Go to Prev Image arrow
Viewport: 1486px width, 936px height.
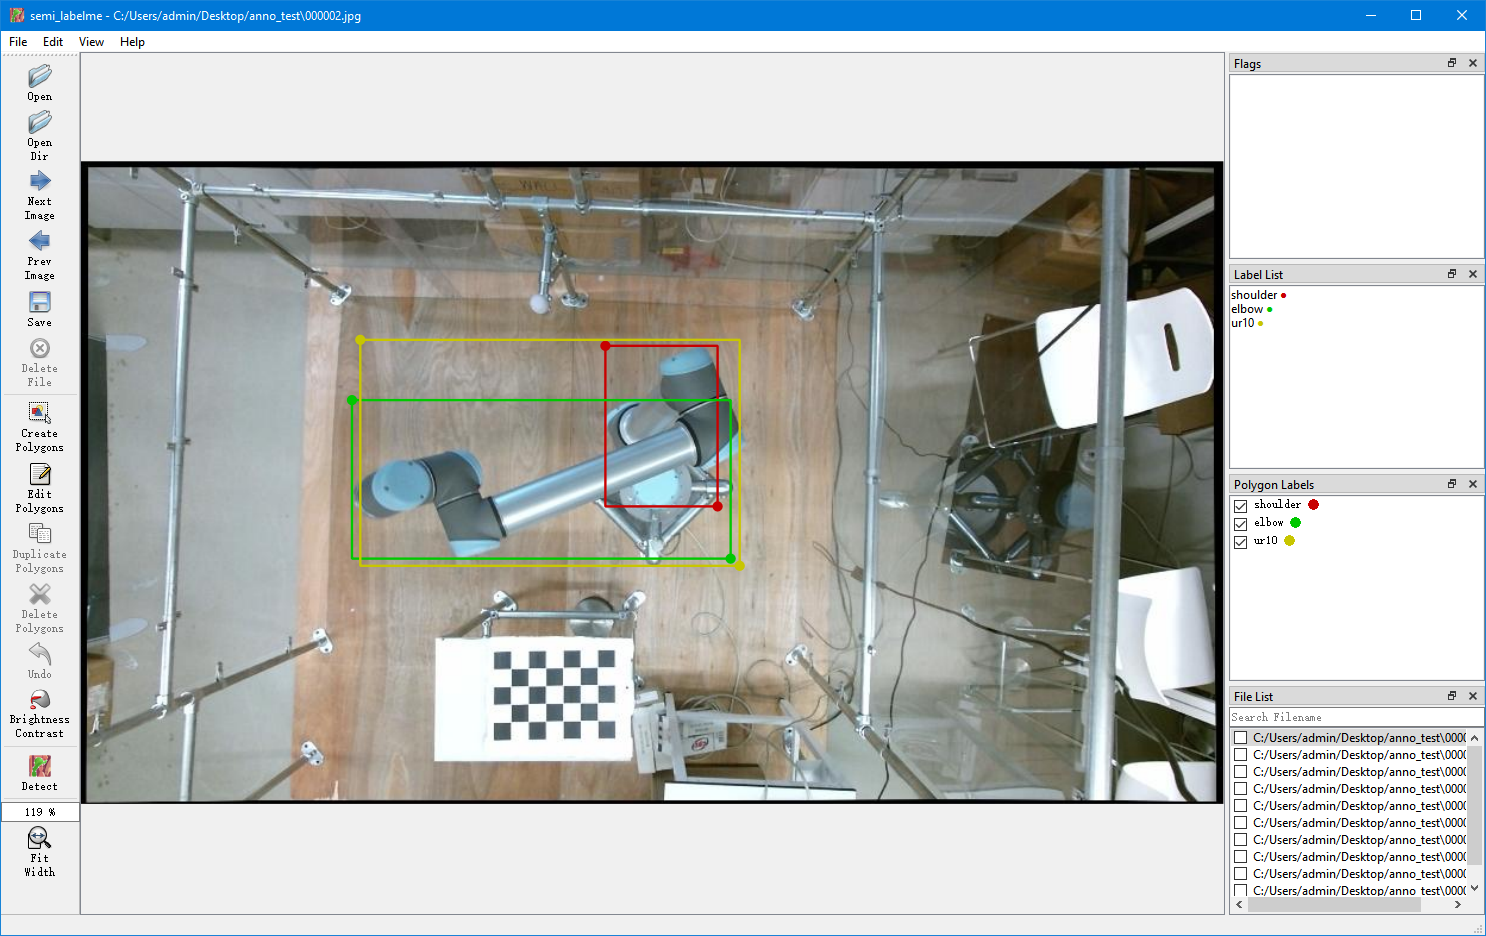coord(40,241)
